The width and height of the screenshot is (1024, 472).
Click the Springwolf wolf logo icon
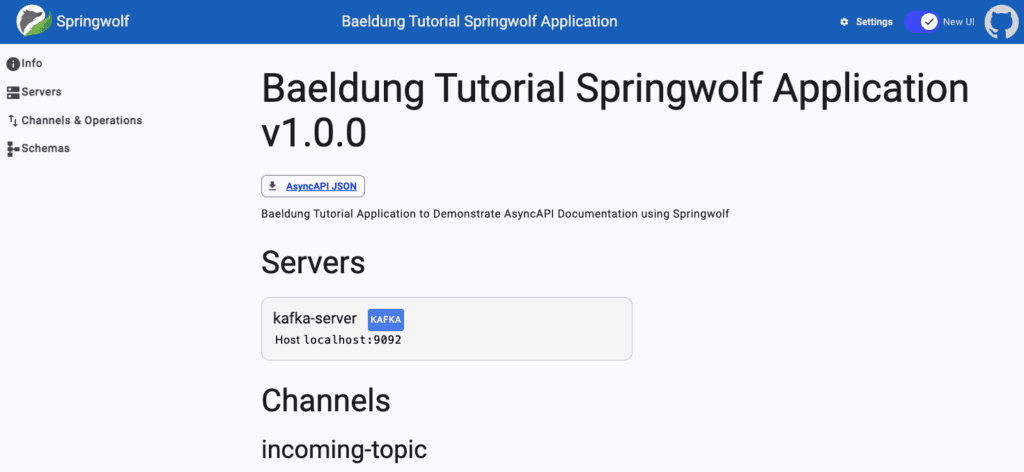(33, 22)
